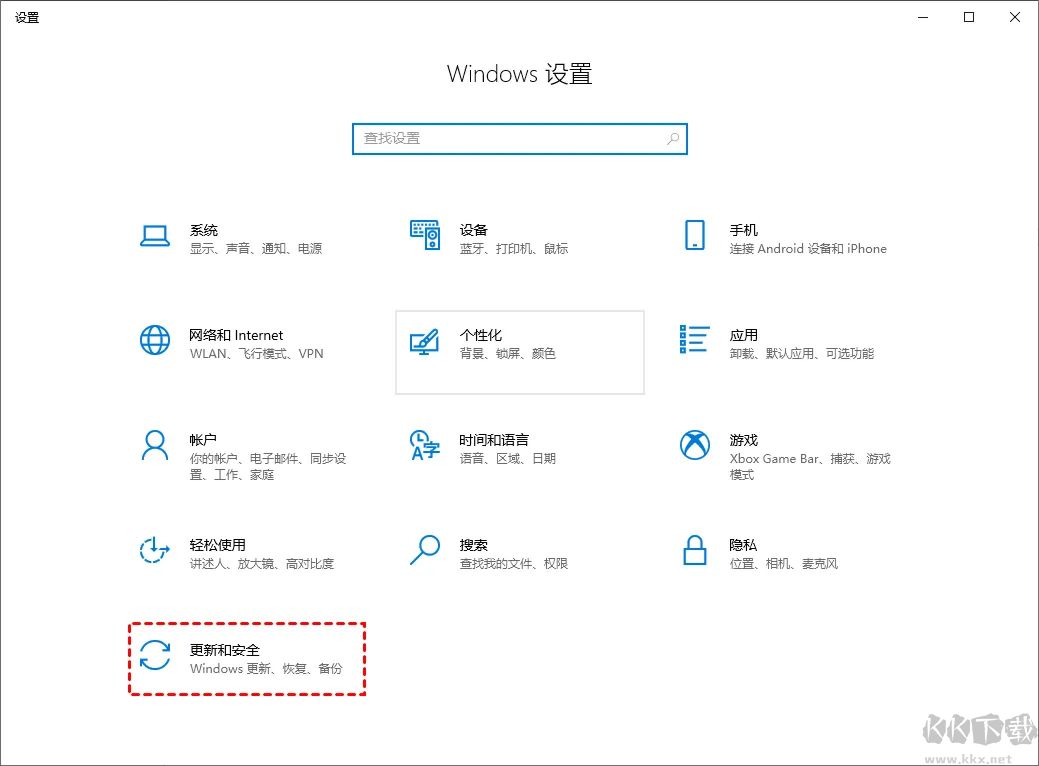Select the 帐户 person icon
1039x766 pixels.
click(x=154, y=448)
